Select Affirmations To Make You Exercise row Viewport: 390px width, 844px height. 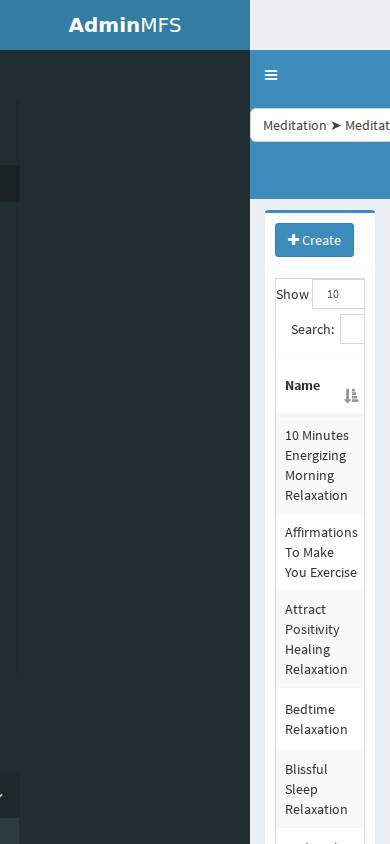[x=320, y=552]
